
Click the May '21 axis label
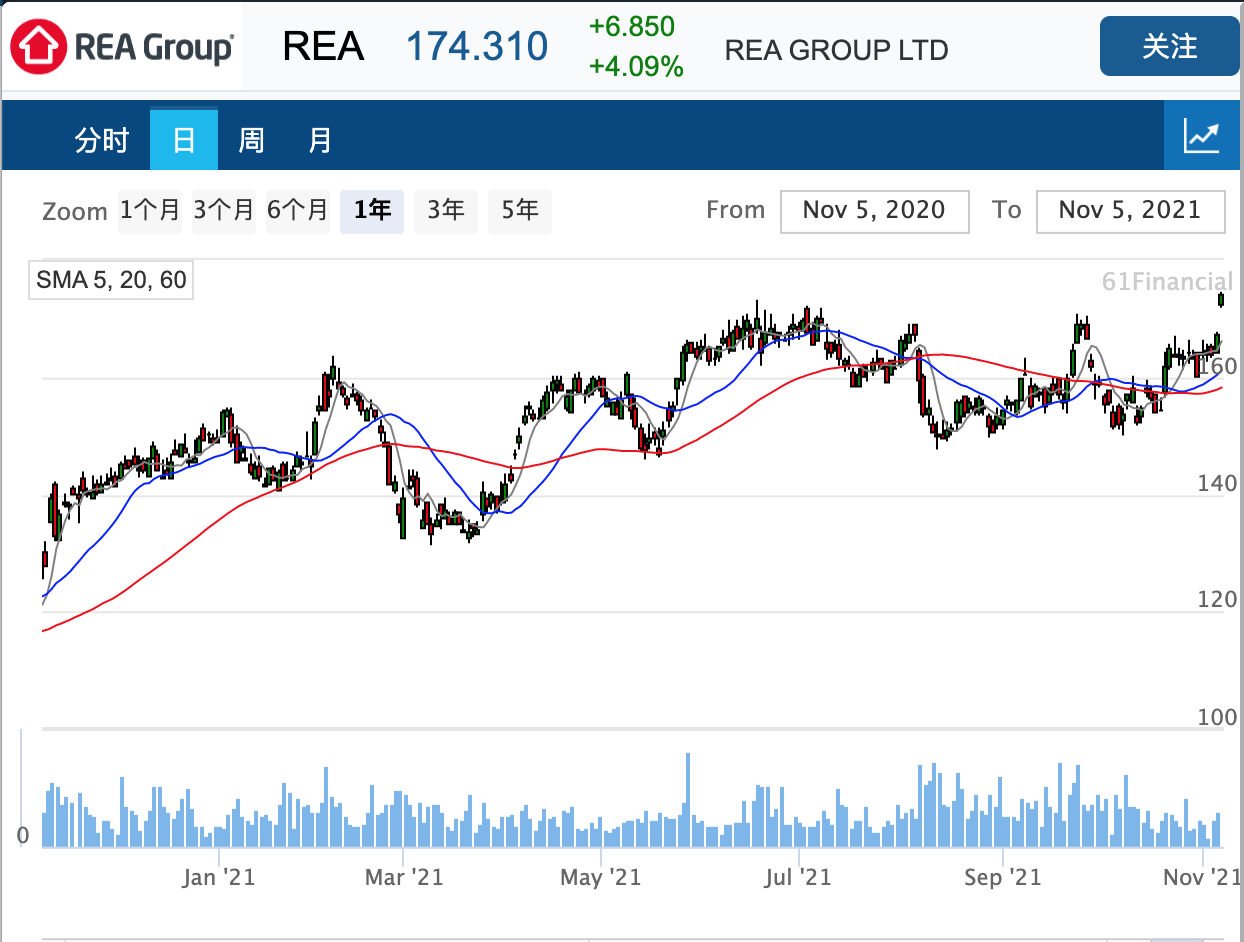pos(600,878)
